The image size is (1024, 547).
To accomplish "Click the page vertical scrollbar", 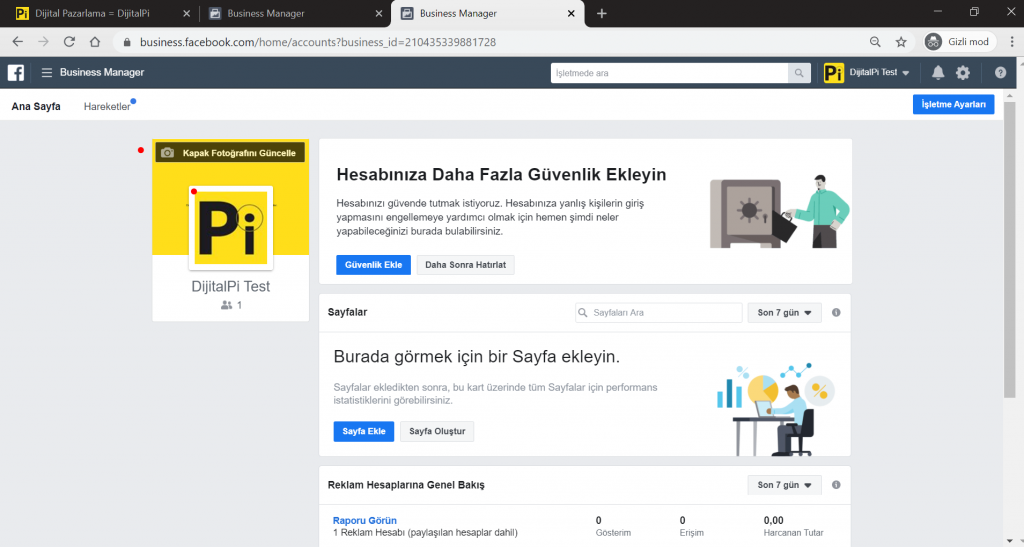I will [1010, 248].
